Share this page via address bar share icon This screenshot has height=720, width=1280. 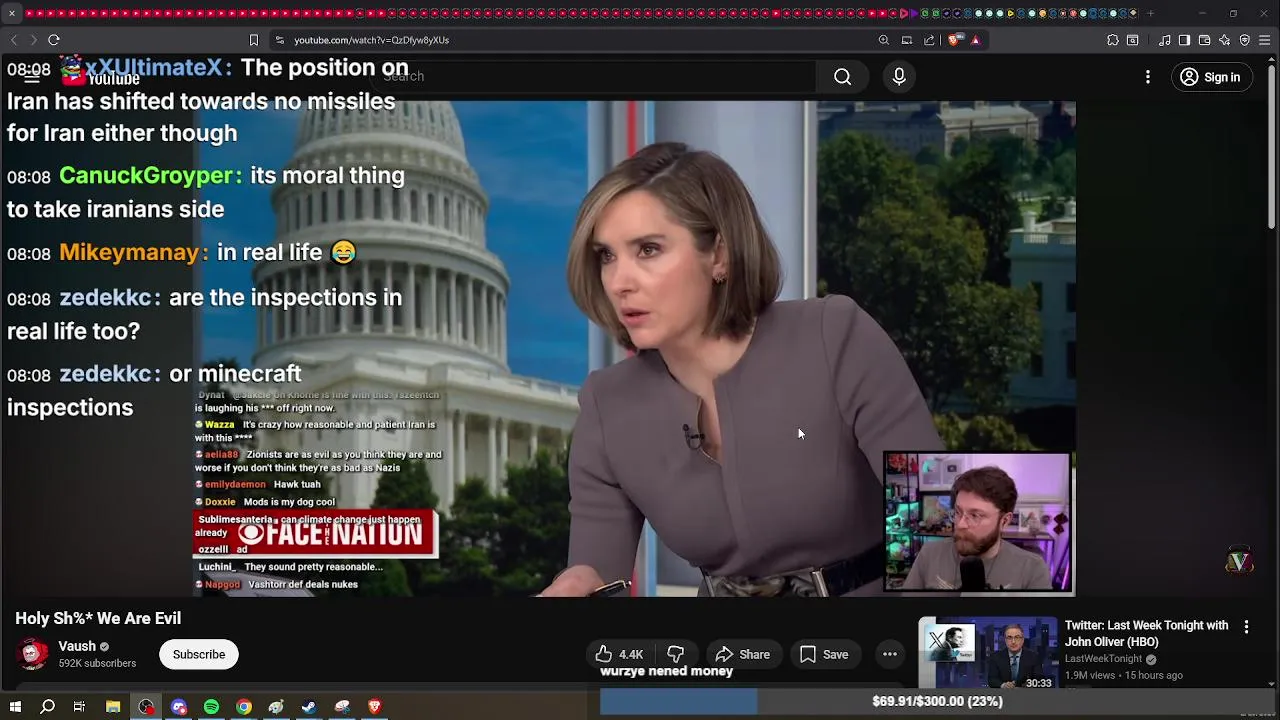(929, 40)
